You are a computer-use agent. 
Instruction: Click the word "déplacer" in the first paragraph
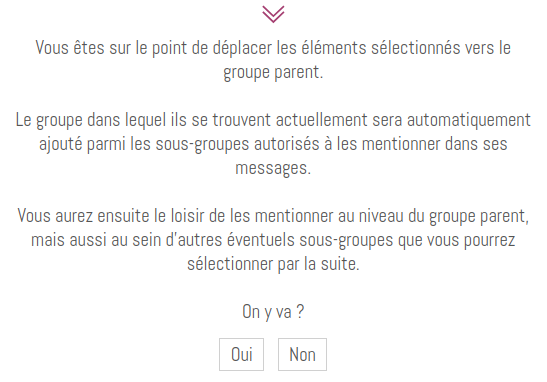[x=242, y=48]
